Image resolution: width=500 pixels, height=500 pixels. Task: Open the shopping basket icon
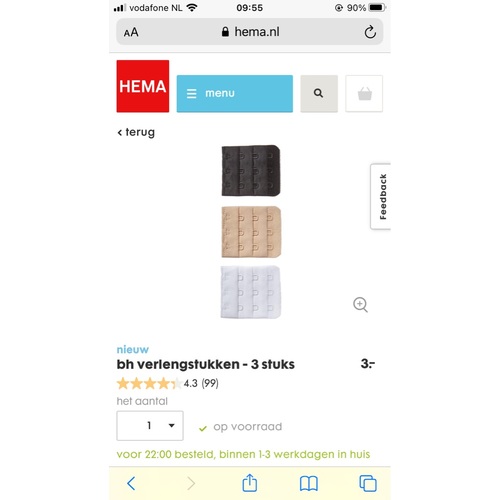tap(364, 94)
